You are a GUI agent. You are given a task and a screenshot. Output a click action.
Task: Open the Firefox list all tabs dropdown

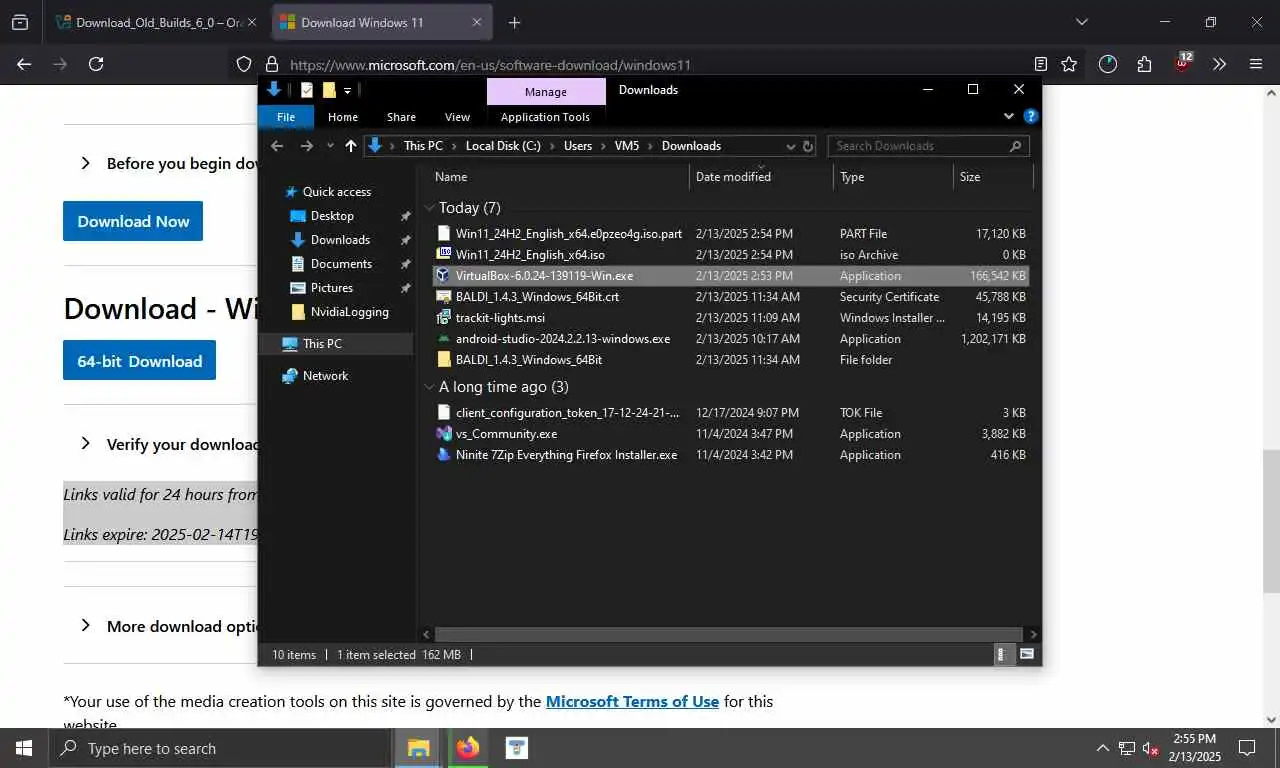pyautogui.click(x=1081, y=22)
